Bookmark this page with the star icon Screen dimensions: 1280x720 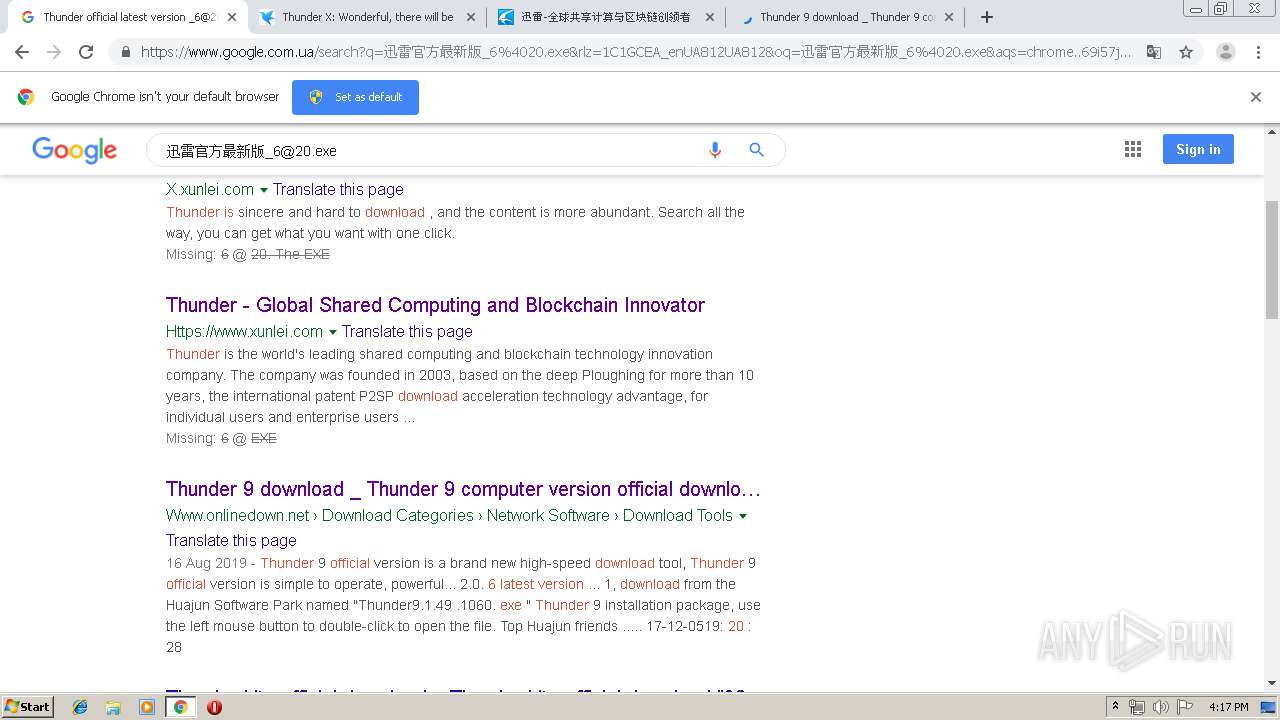pyautogui.click(x=1186, y=52)
